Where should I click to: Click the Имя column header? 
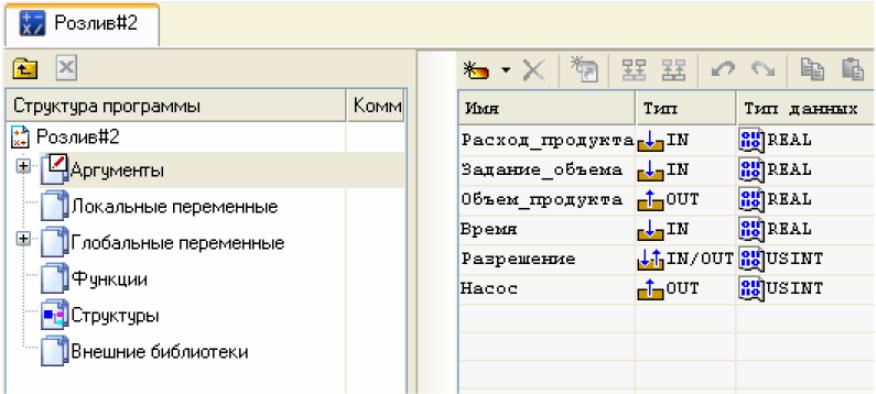click(547, 107)
